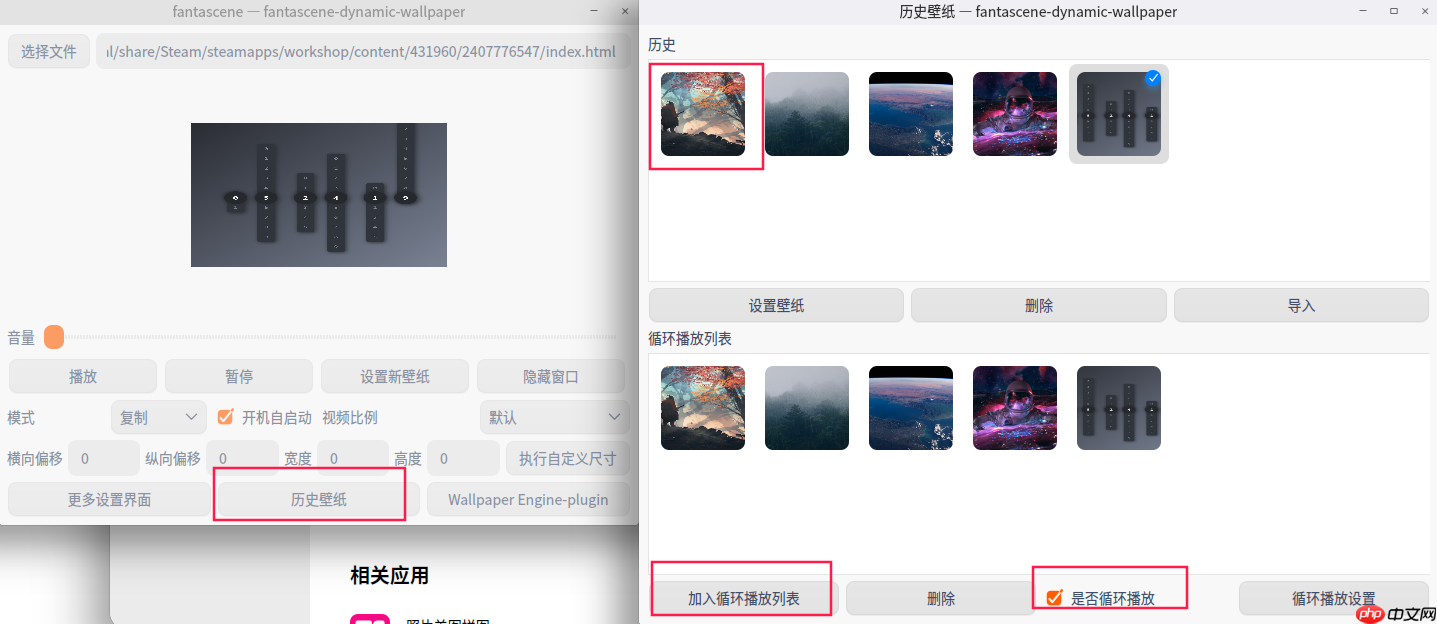Click 加入循环播放列表 button
This screenshot has width=1437, height=624.
pyautogui.click(x=743, y=598)
